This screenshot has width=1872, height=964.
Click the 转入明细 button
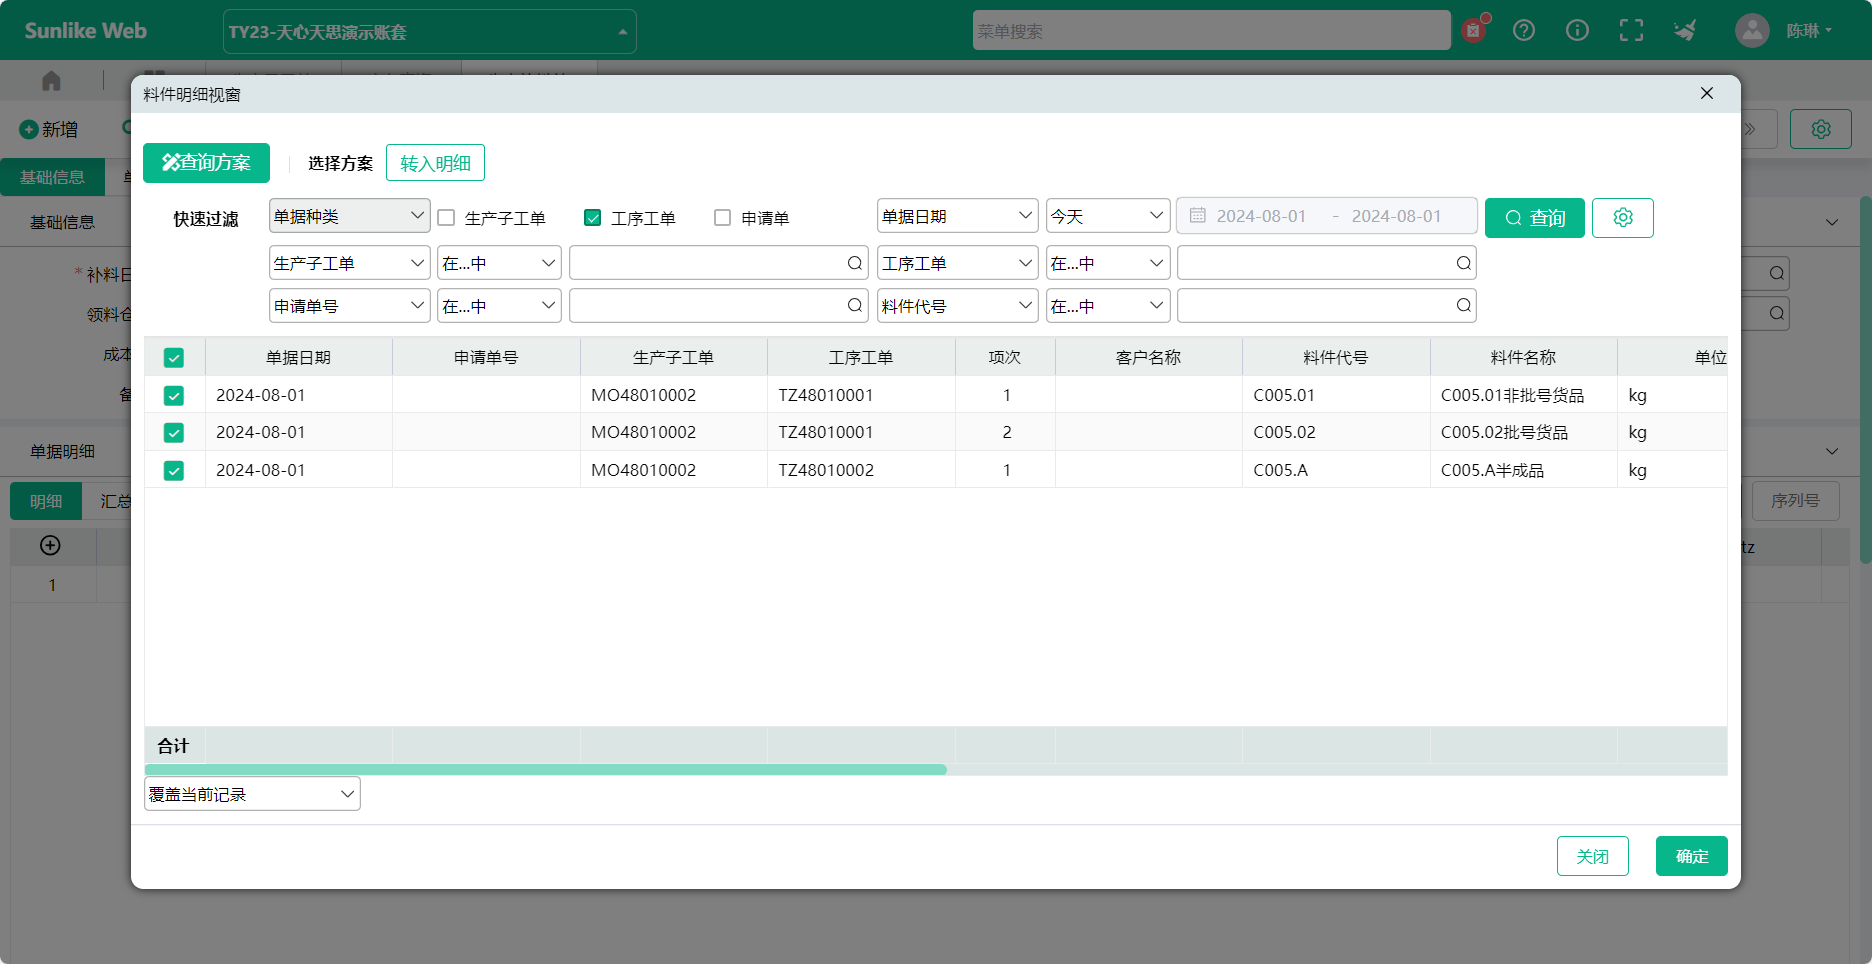click(435, 163)
